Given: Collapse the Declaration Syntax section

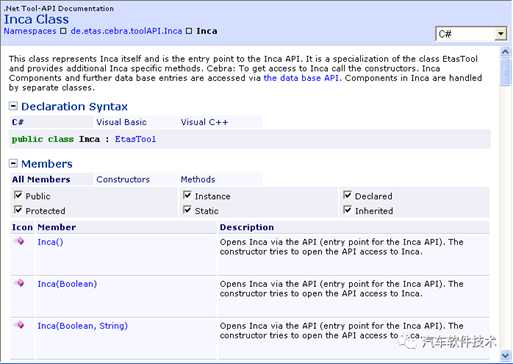Looking at the screenshot, I should pyautogui.click(x=13, y=106).
